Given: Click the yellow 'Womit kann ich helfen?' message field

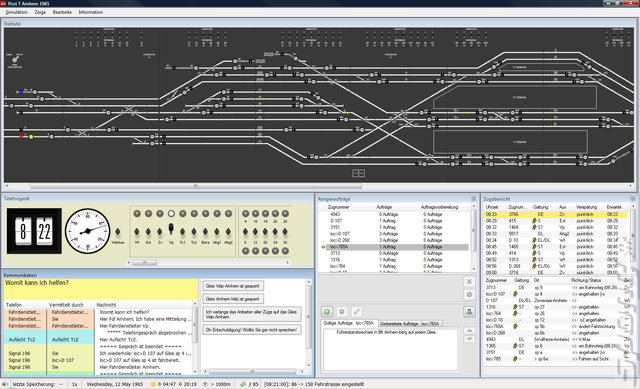Looking at the screenshot, I should point(101,290).
